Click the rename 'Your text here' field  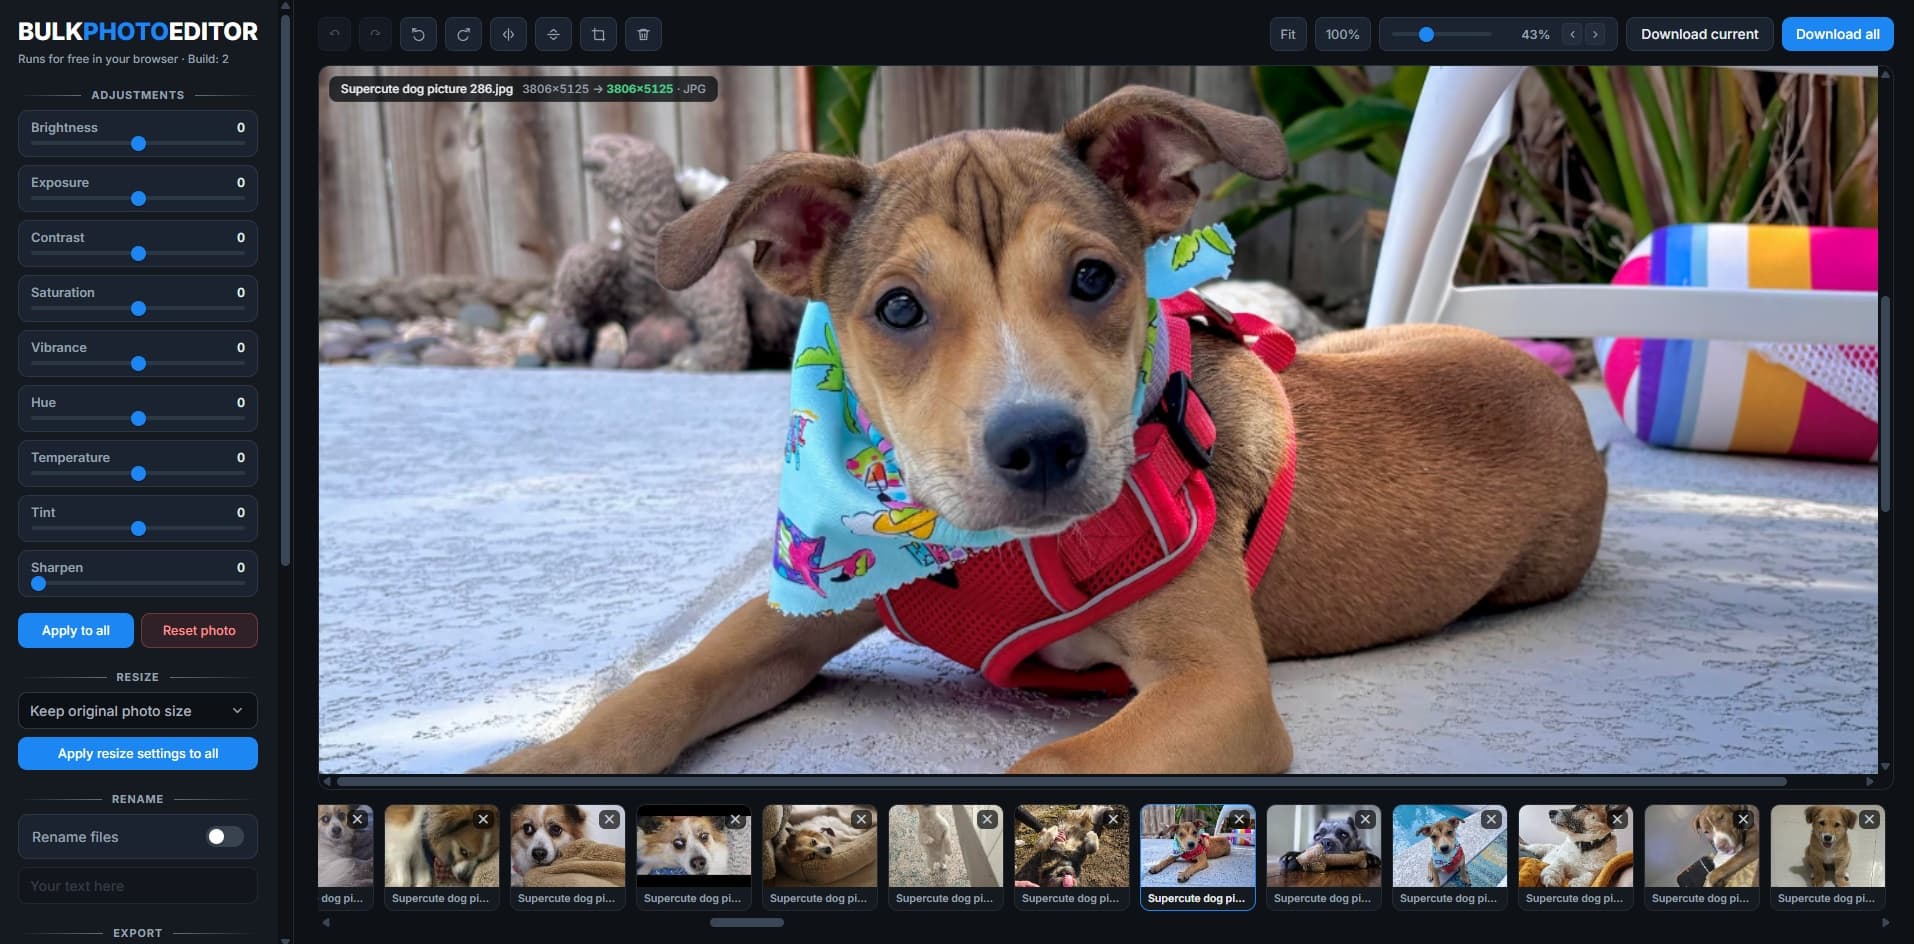click(x=138, y=886)
